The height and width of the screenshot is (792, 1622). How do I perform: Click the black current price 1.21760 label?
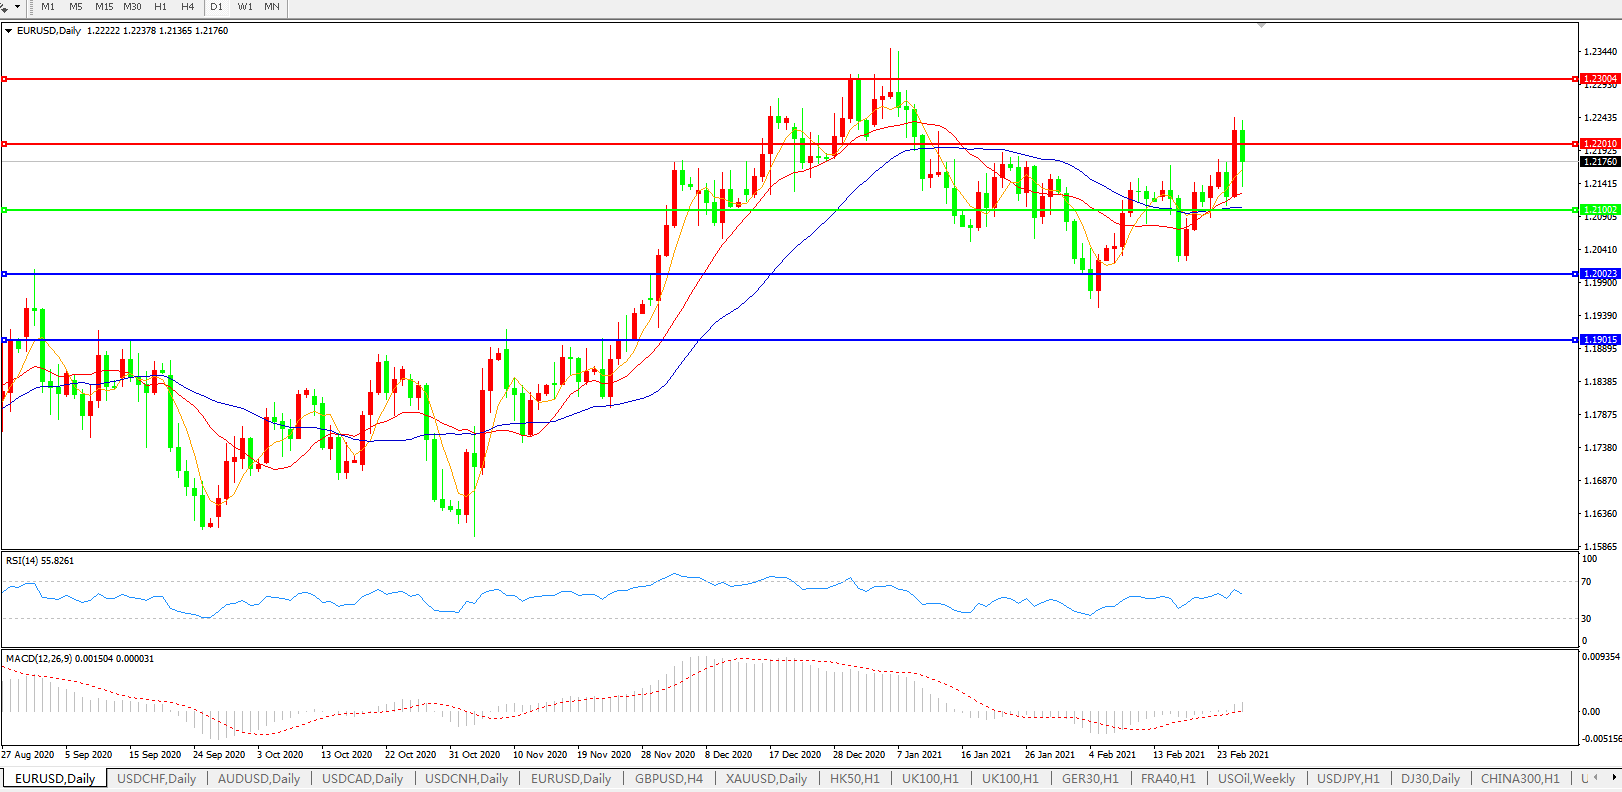point(1599,162)
